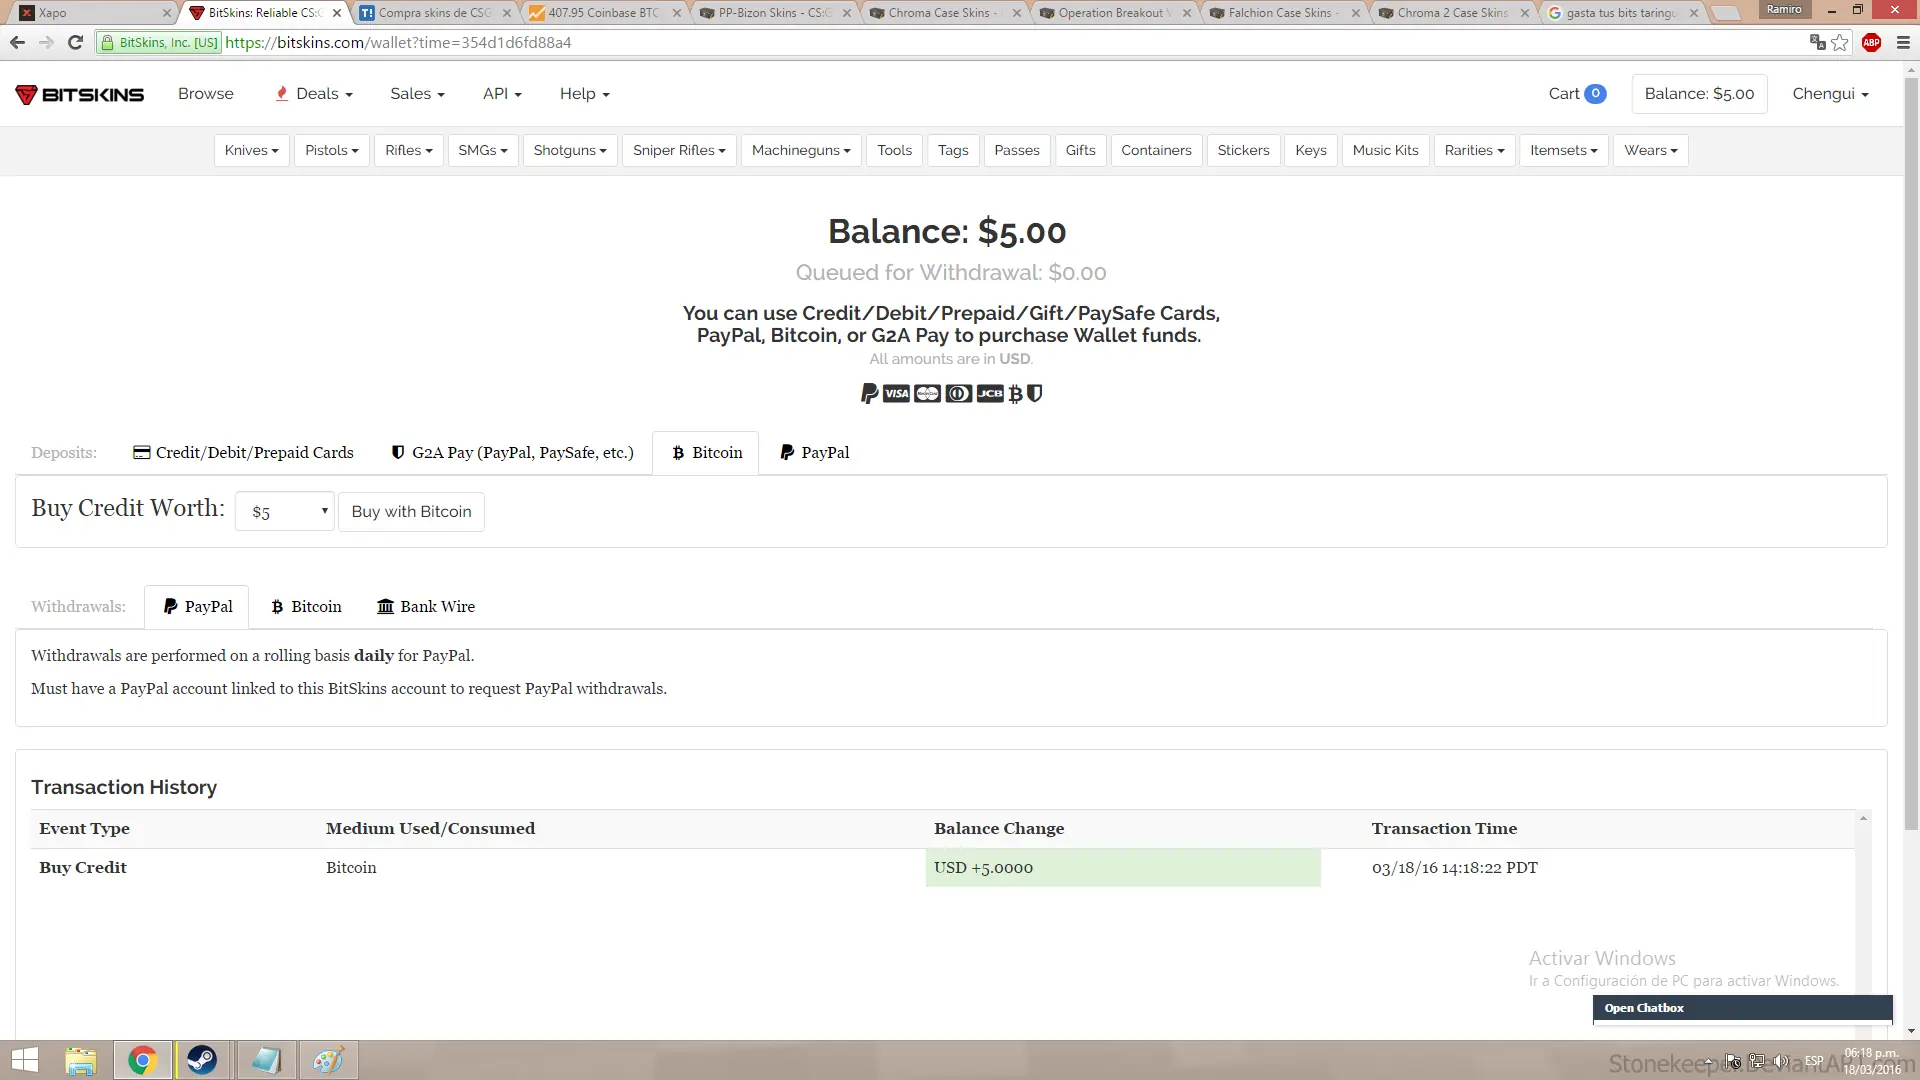Viewport: 1920px width, 1080px height.
Task: Bookmark page with star icon
Action: [x=1840, y=43]
